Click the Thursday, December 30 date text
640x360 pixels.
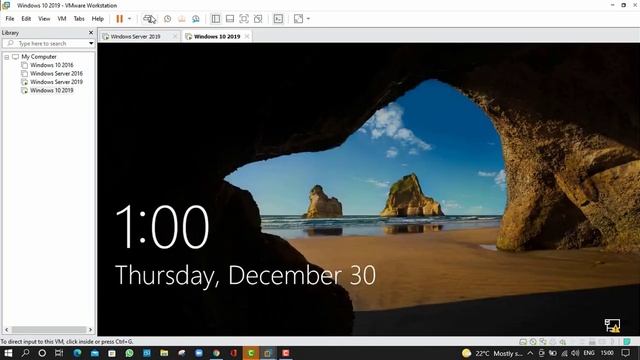[x=245, y=276]
